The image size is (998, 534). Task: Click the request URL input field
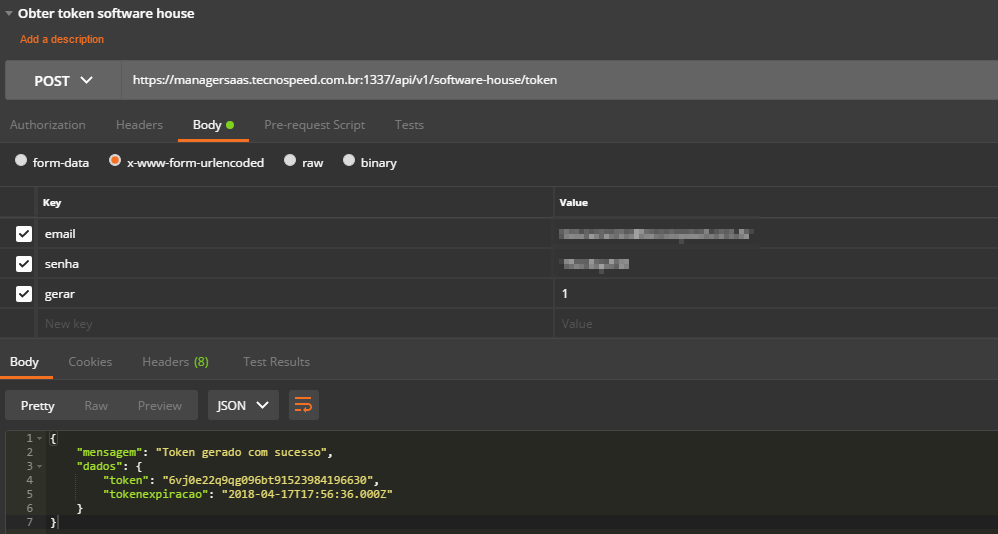coord(555,80)
